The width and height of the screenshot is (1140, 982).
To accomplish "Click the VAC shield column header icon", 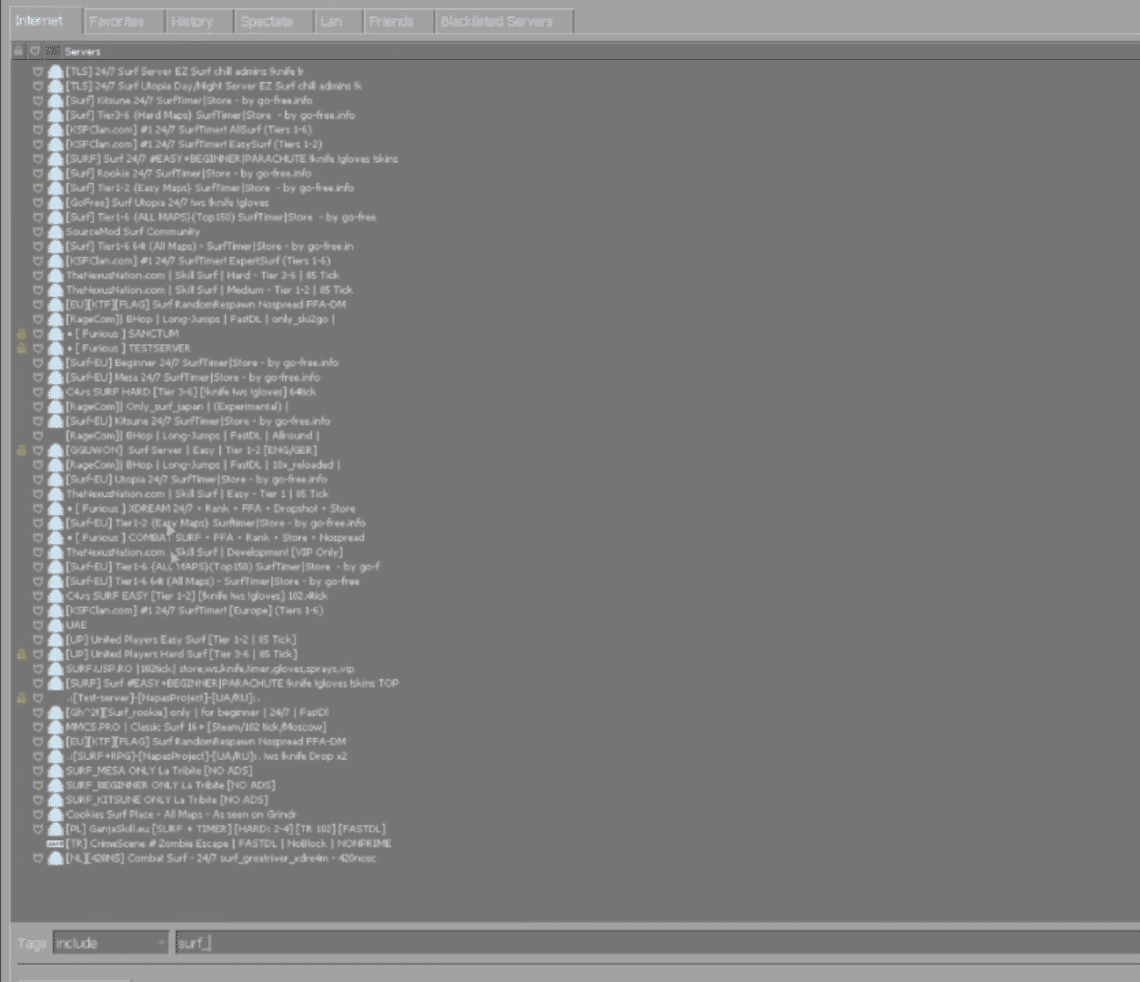I will coord(35,51).
